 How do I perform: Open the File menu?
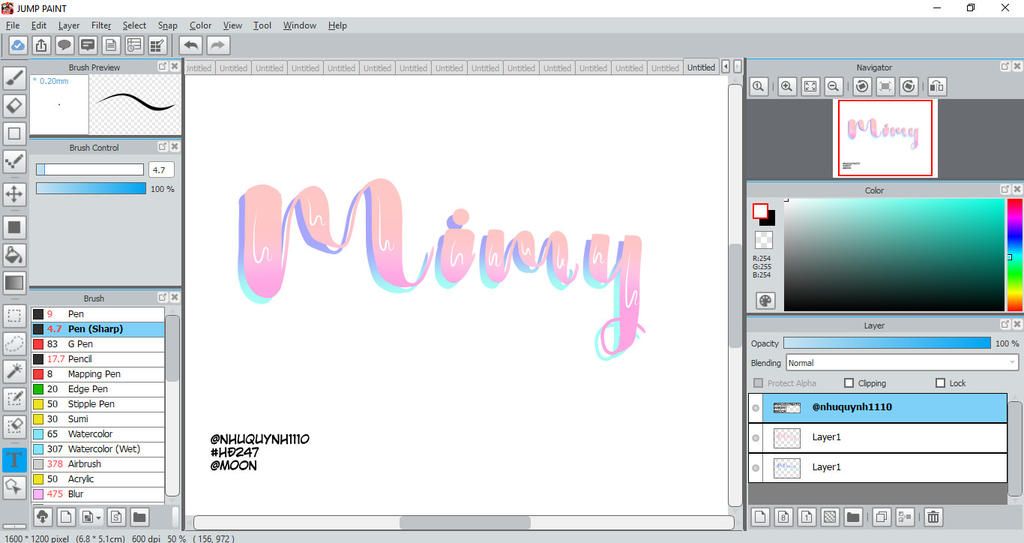[x=12, y=25]
